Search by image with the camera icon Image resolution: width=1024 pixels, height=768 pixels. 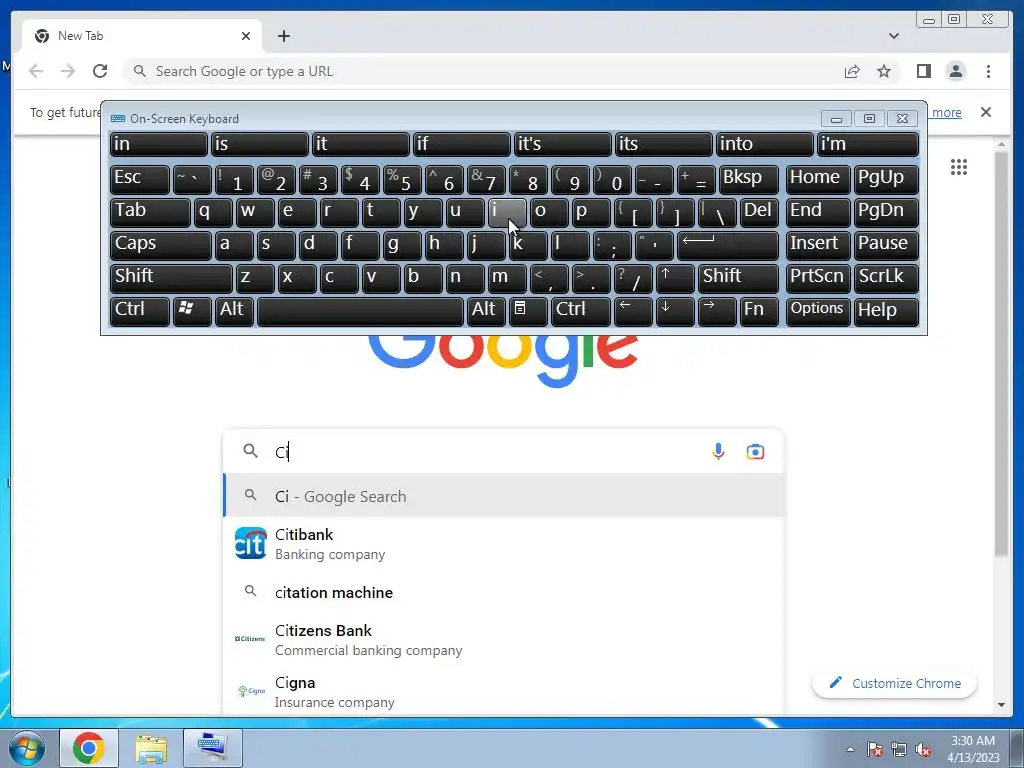click(755, 451)
